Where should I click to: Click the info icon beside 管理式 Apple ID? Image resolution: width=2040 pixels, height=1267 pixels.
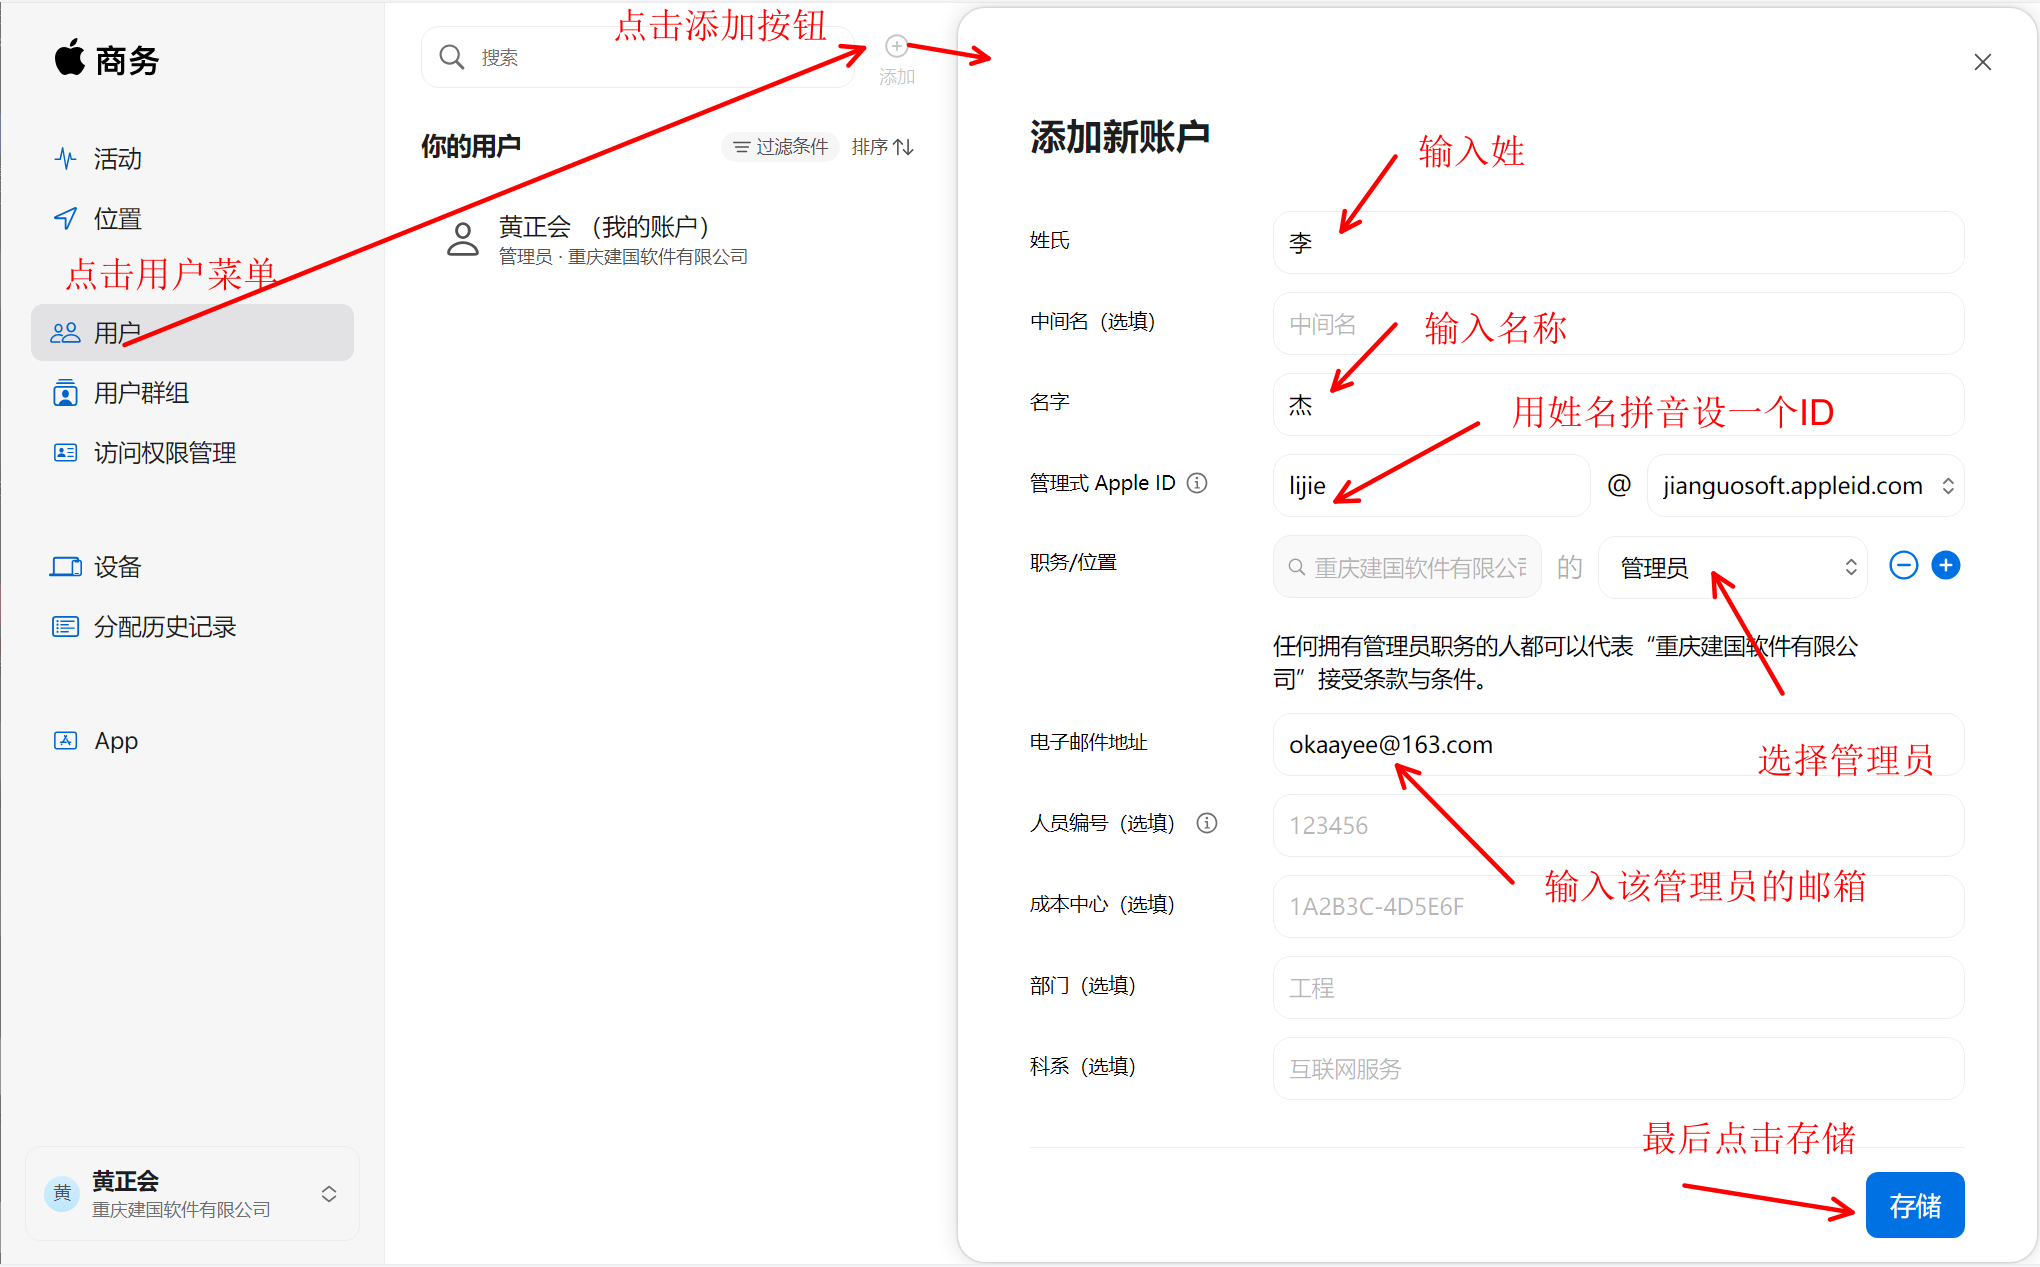(1197, 483)
